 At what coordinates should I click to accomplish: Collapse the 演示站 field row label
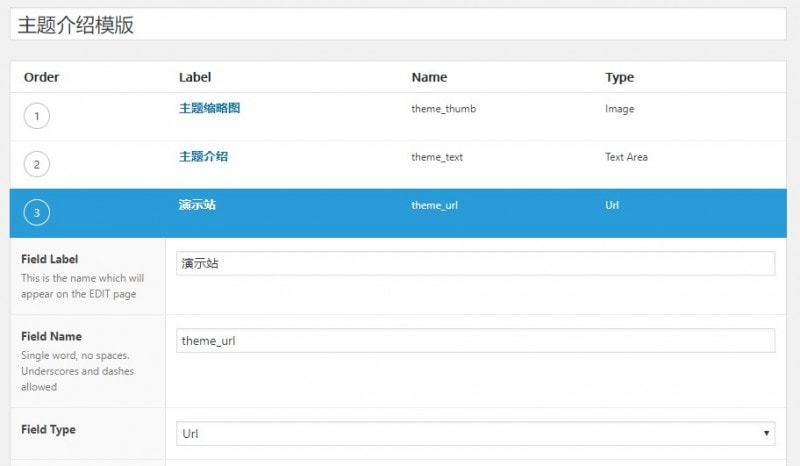pyautogui.click(x=197, y=205)
